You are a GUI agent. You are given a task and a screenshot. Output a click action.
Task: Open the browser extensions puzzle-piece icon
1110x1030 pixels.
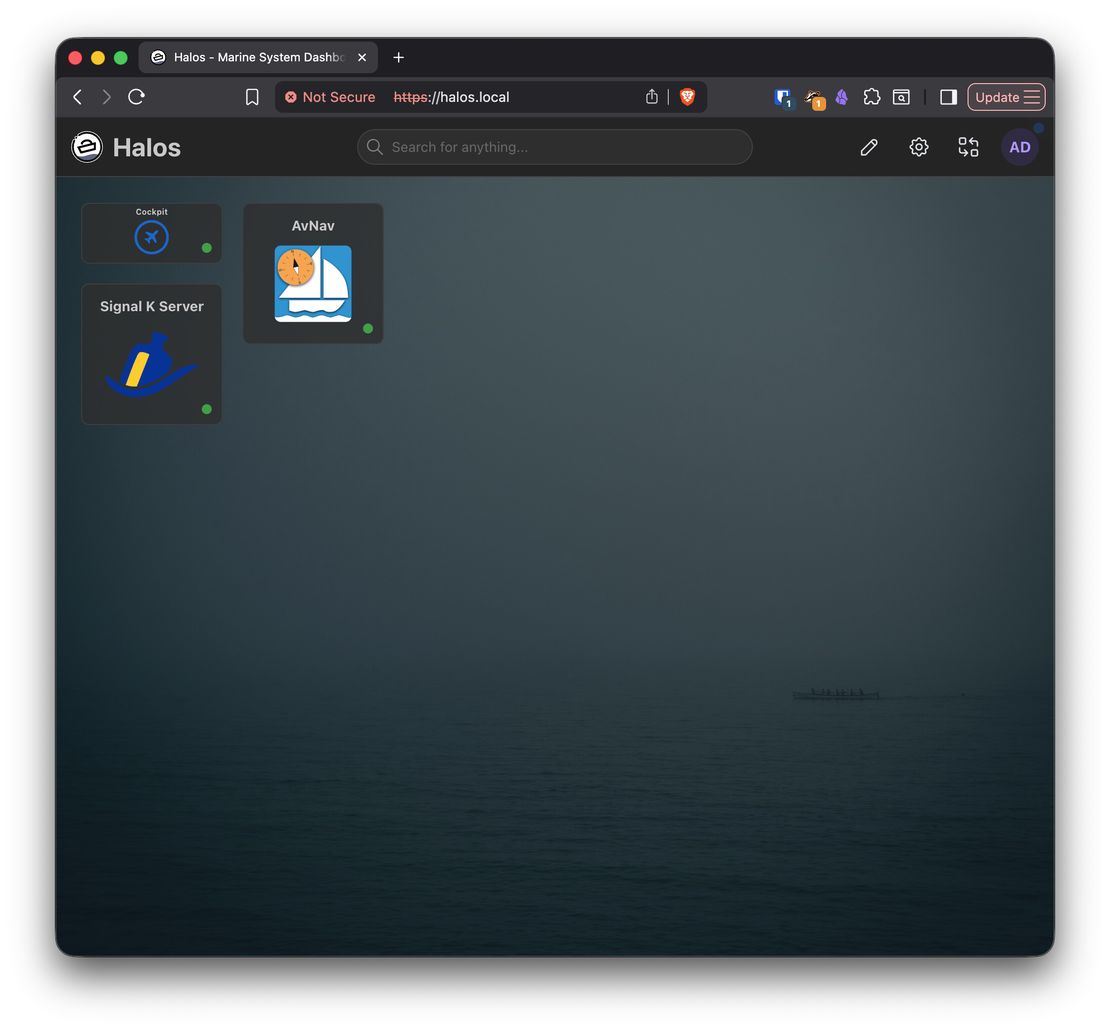point(871,97)
